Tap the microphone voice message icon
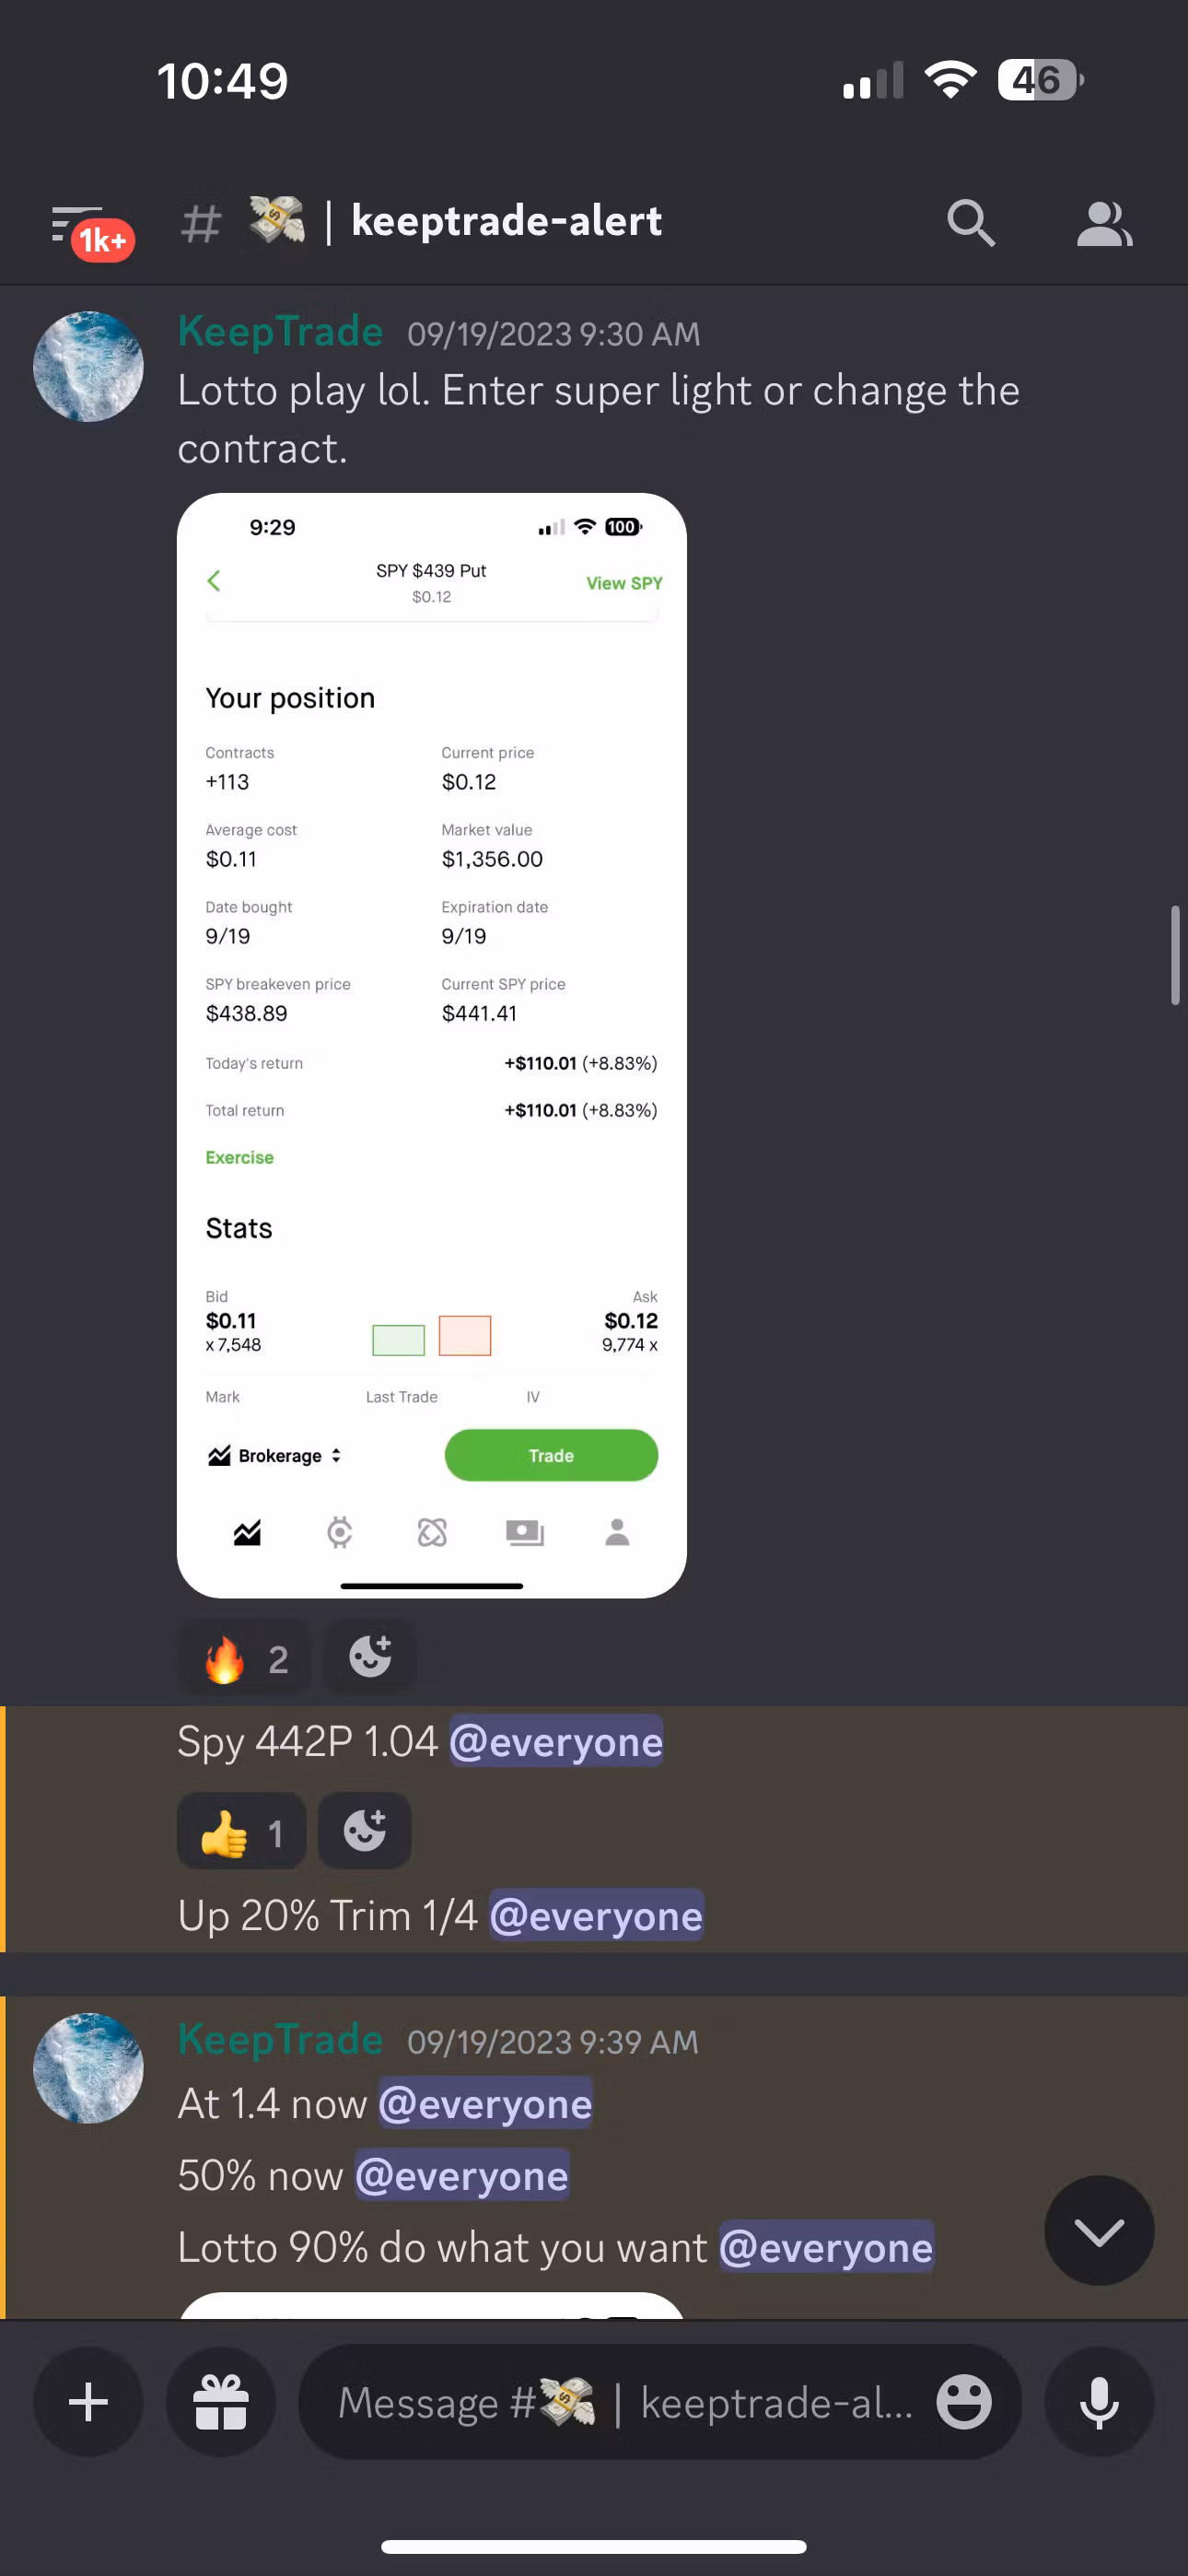 (x=1099, y=2401)
